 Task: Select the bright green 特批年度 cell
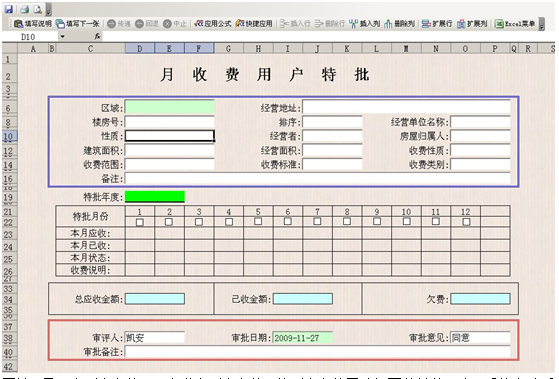(155, 196)
